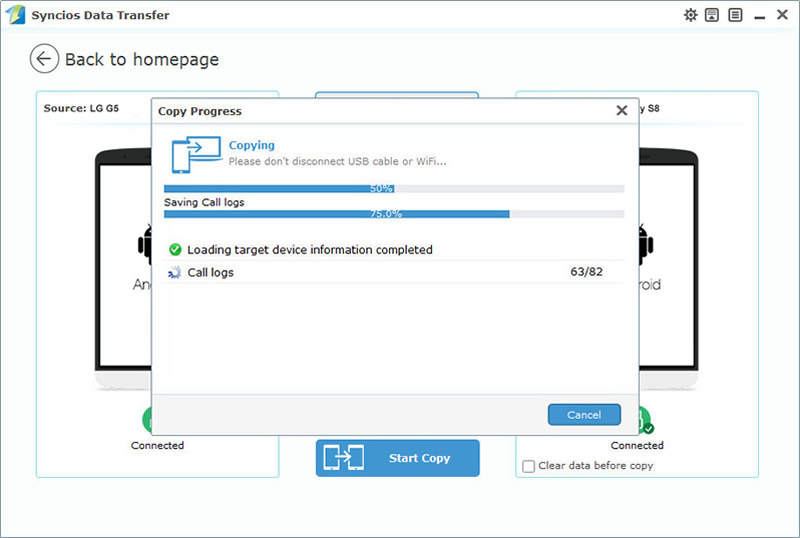
Task: Click the Back to homepage arrow icon
Action: tap(44, 59)
